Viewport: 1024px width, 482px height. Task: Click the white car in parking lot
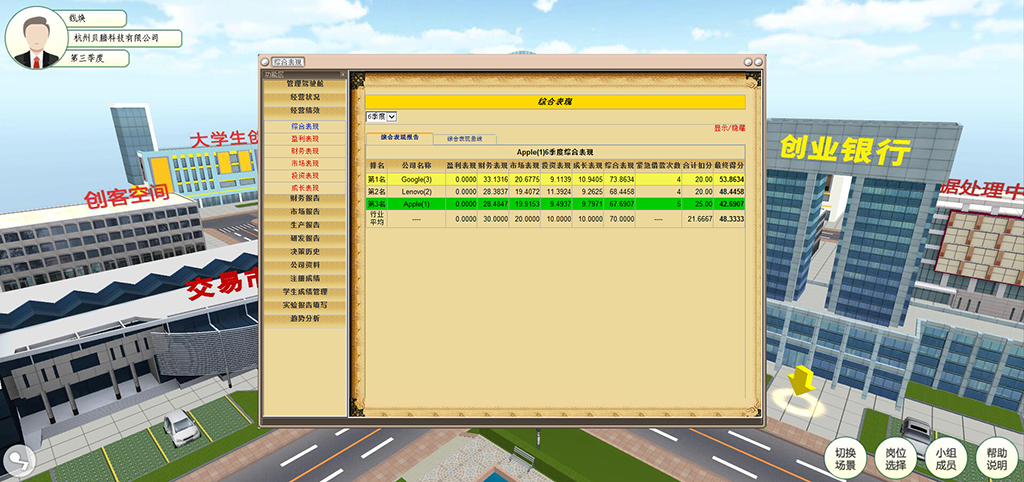pos(180,426)
